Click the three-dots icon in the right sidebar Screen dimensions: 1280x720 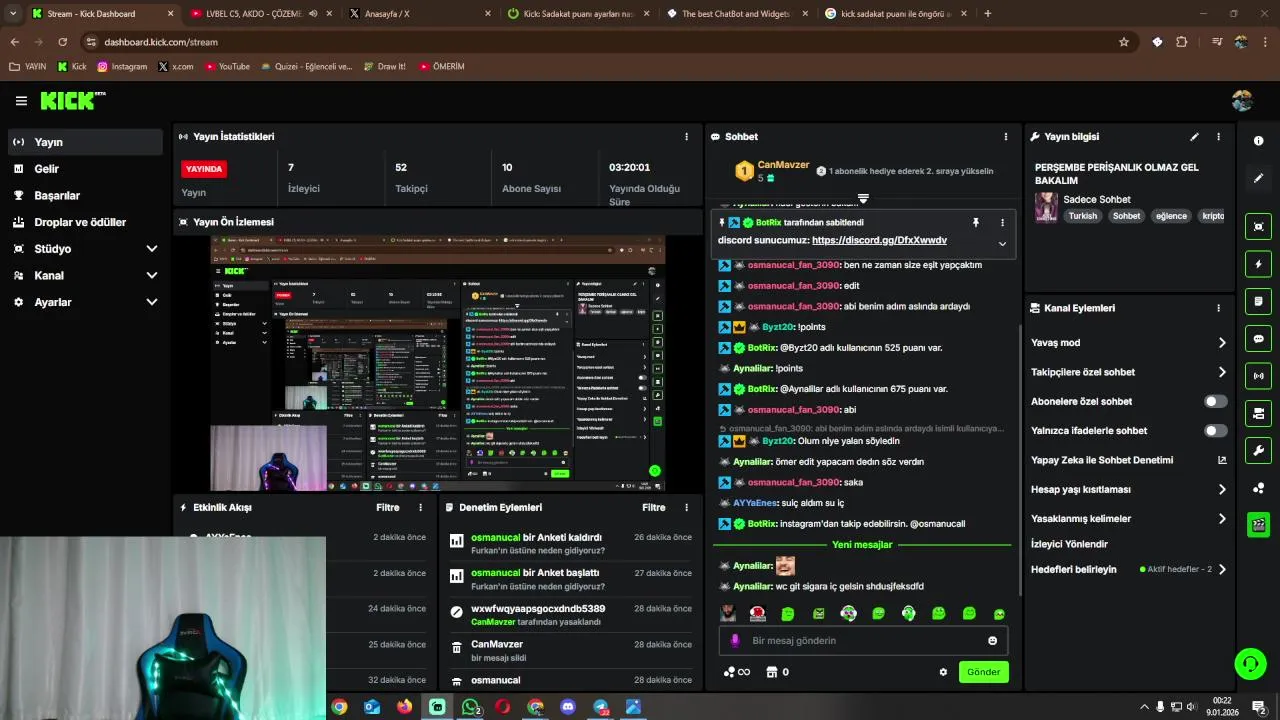tap(1258, 488)
